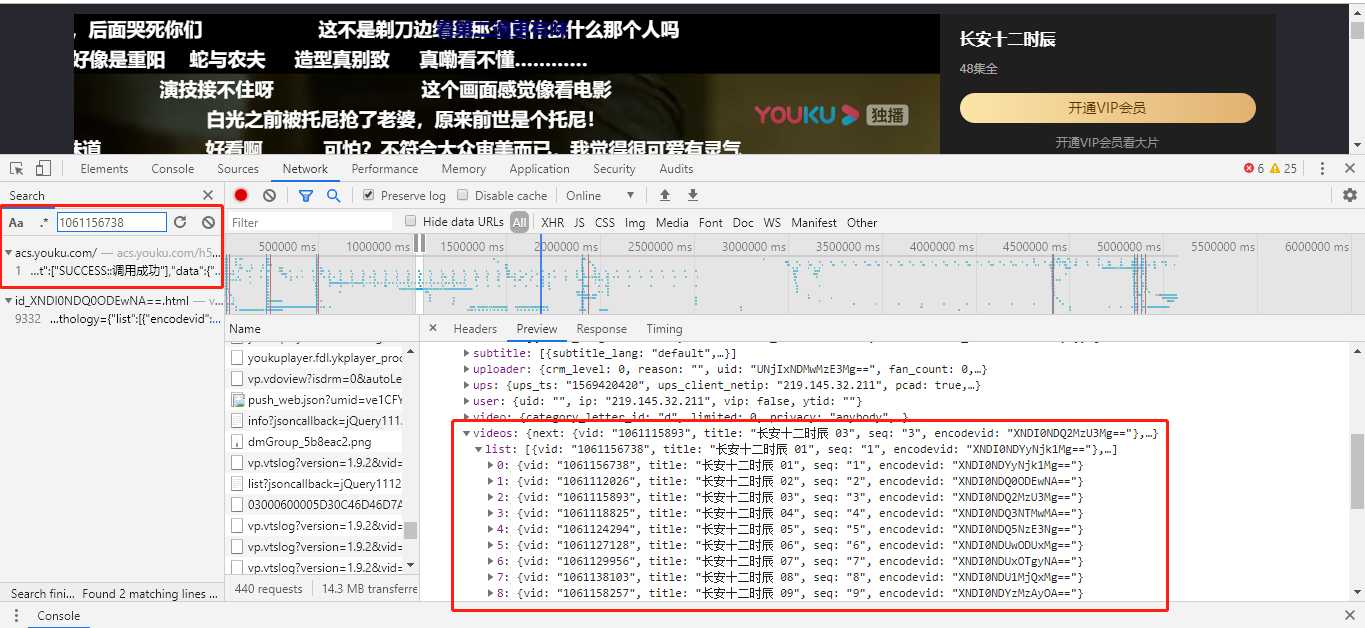The height and width of the screenshot is (628, 1365).
Task: Open network settings gear icon
Action: 1350,195
